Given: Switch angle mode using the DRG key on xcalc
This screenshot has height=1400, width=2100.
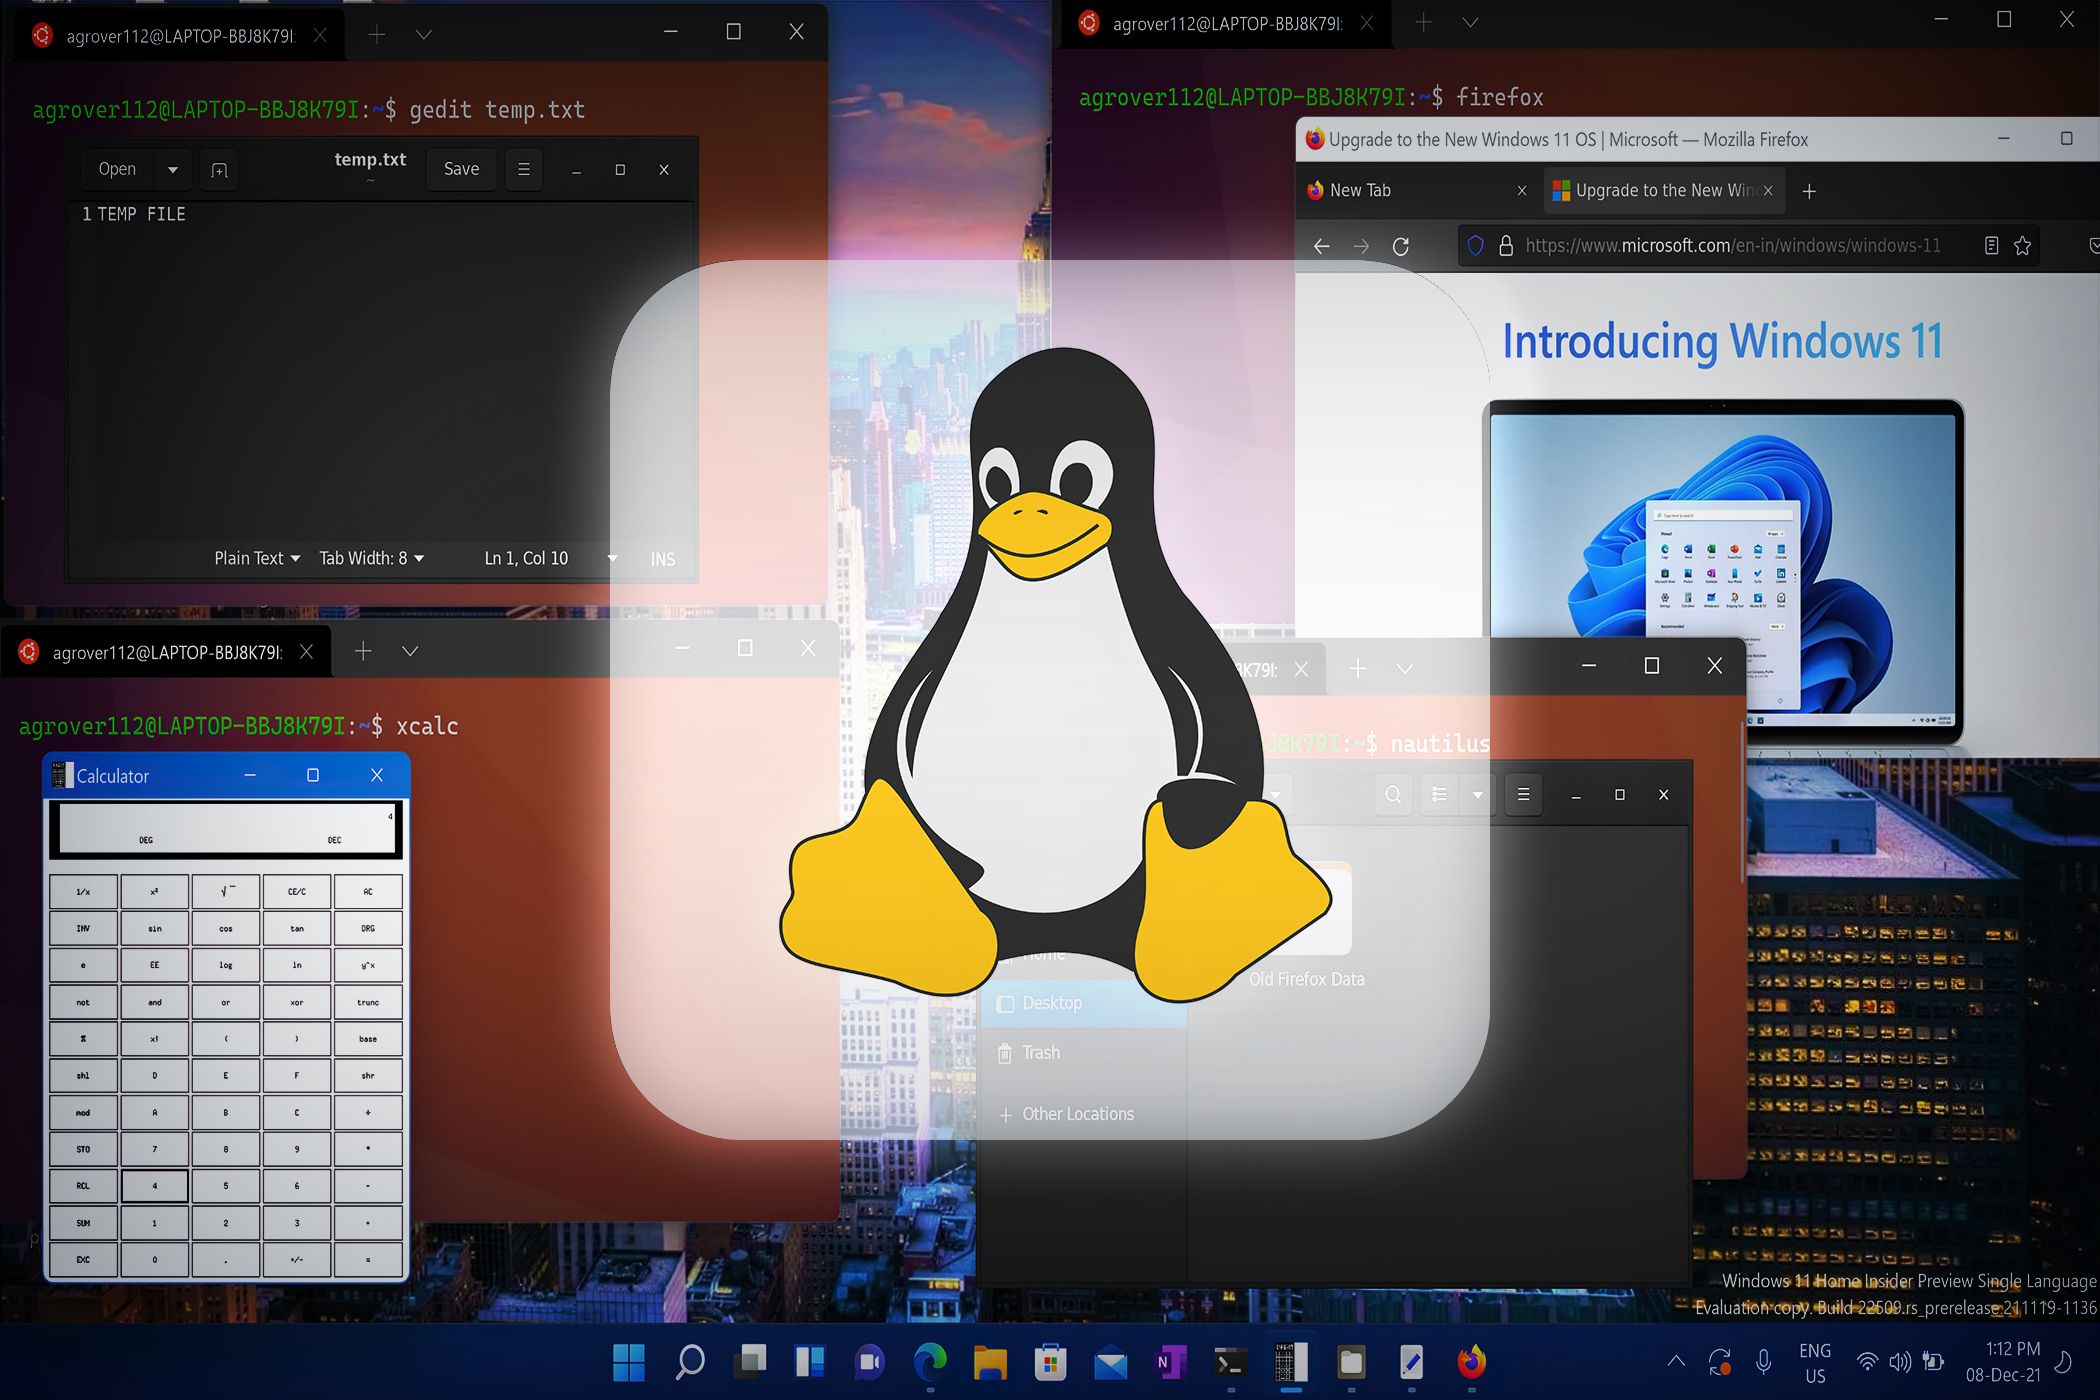Looking at the screenshot, I should tap(368, 928).
